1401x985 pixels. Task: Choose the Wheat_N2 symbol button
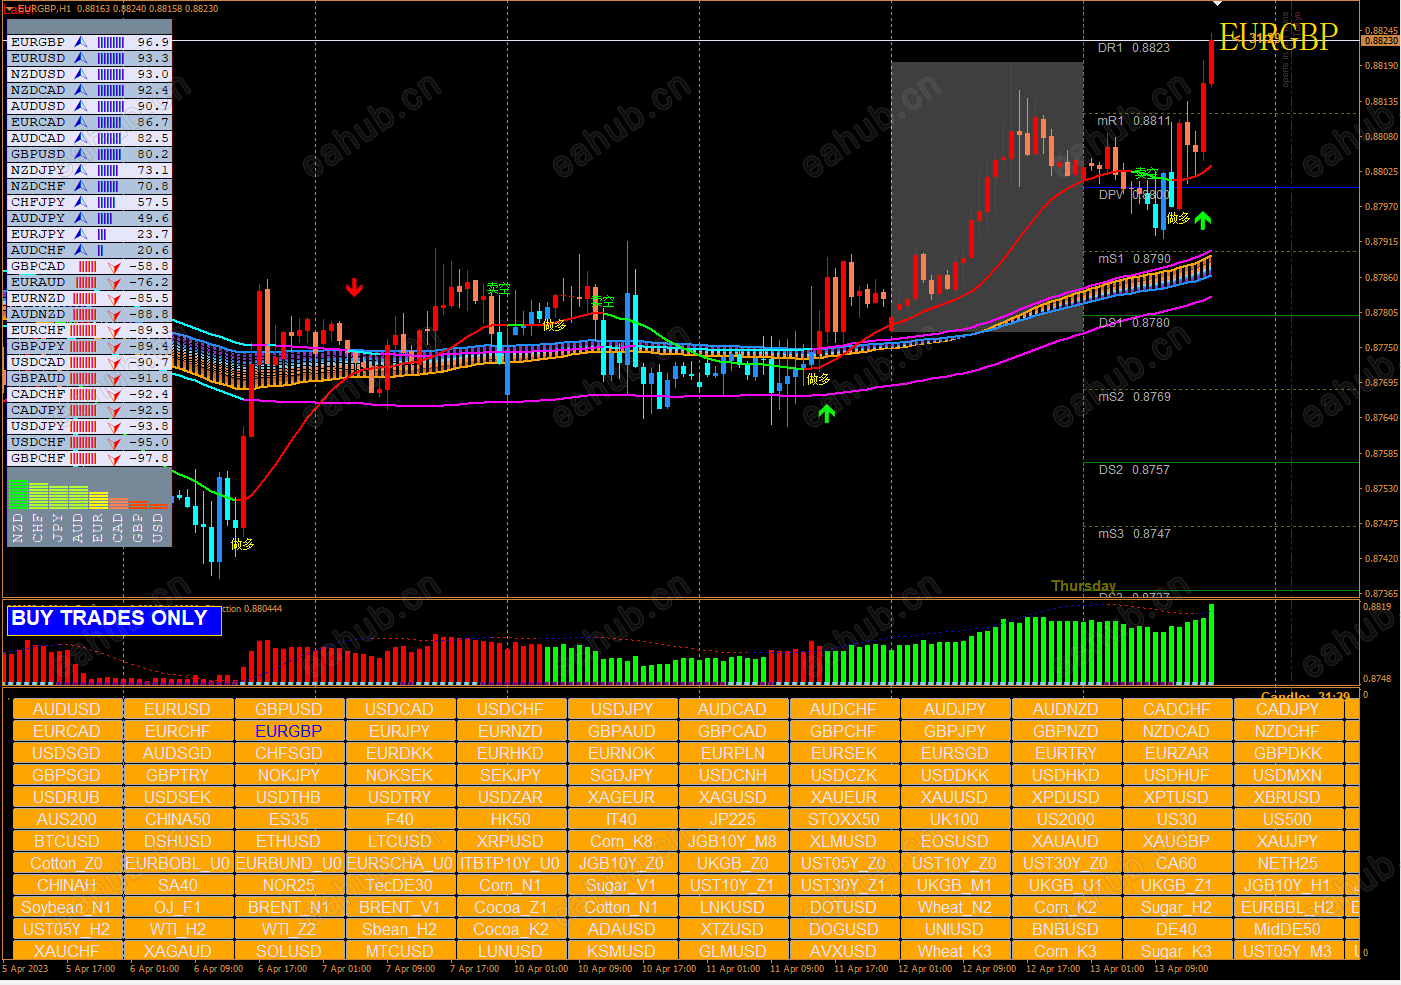click(x=955, y=907)
